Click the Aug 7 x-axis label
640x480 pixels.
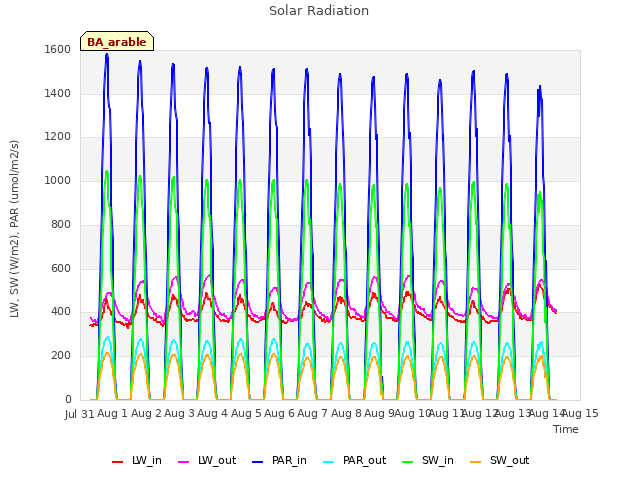click(313, 413)
